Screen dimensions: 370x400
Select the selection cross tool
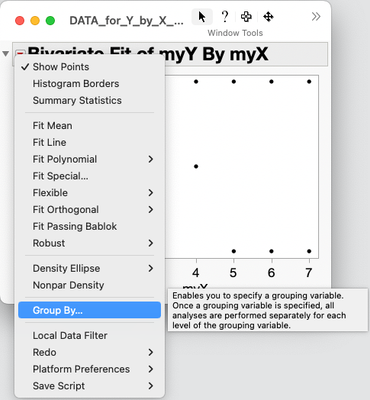(246, 16)
